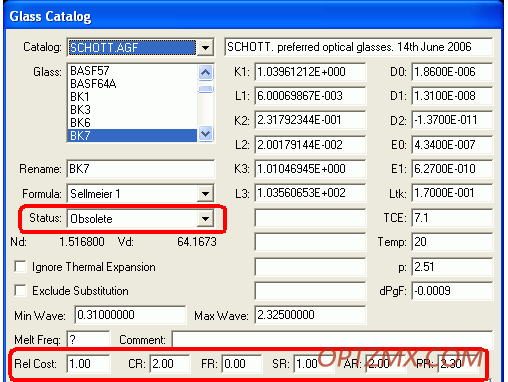Viewport: 508px width, 382px height.
Task: Select BK6 in the glass list
Action: pos(133,123)
